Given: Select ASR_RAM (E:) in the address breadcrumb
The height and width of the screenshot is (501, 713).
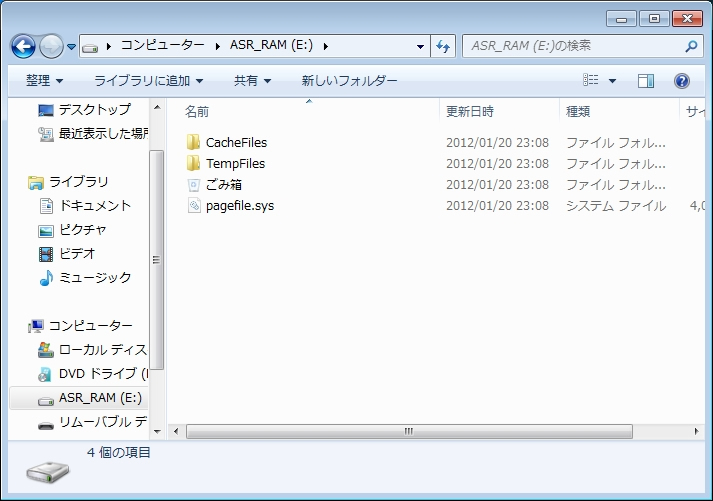Looking at the screenshot, I should point(271,45).
